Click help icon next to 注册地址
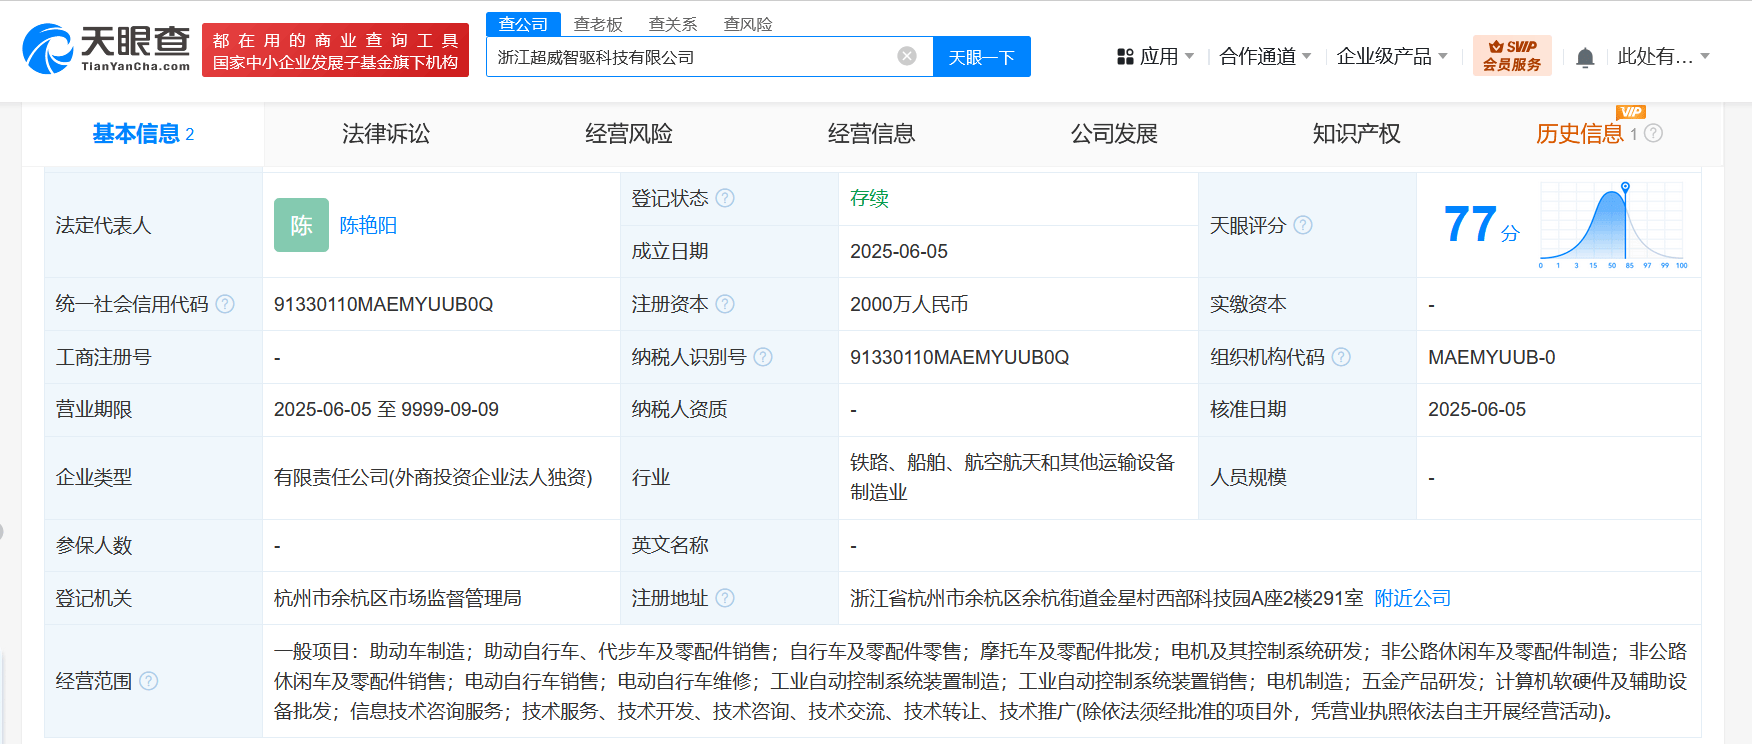Screen dimensions: 1752x744 click(x=725, y=598)
